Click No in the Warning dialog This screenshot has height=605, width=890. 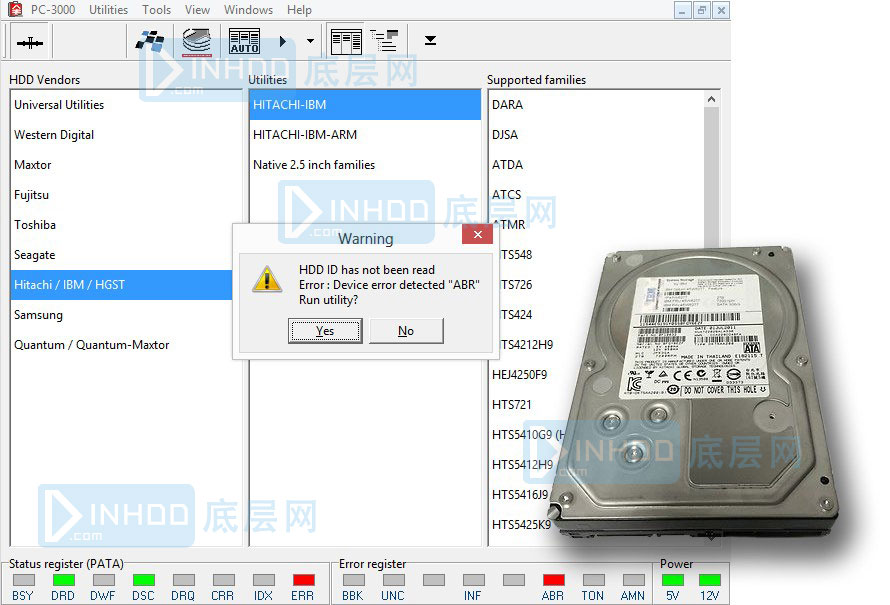click(x=405, y=331)
